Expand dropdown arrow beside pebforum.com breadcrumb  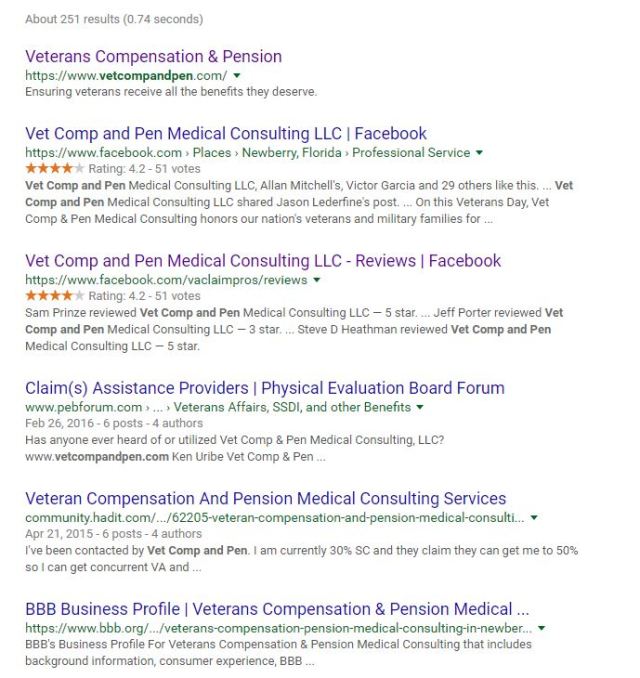coord(420,407)
